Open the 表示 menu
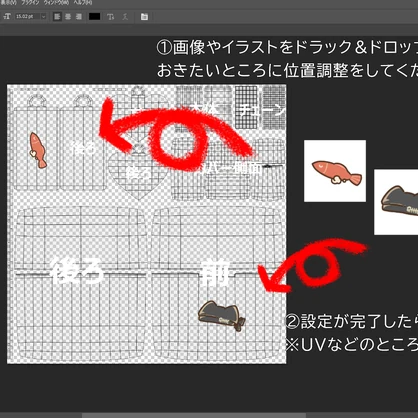This screenshot has width=418, height=418. pos(8,2)
